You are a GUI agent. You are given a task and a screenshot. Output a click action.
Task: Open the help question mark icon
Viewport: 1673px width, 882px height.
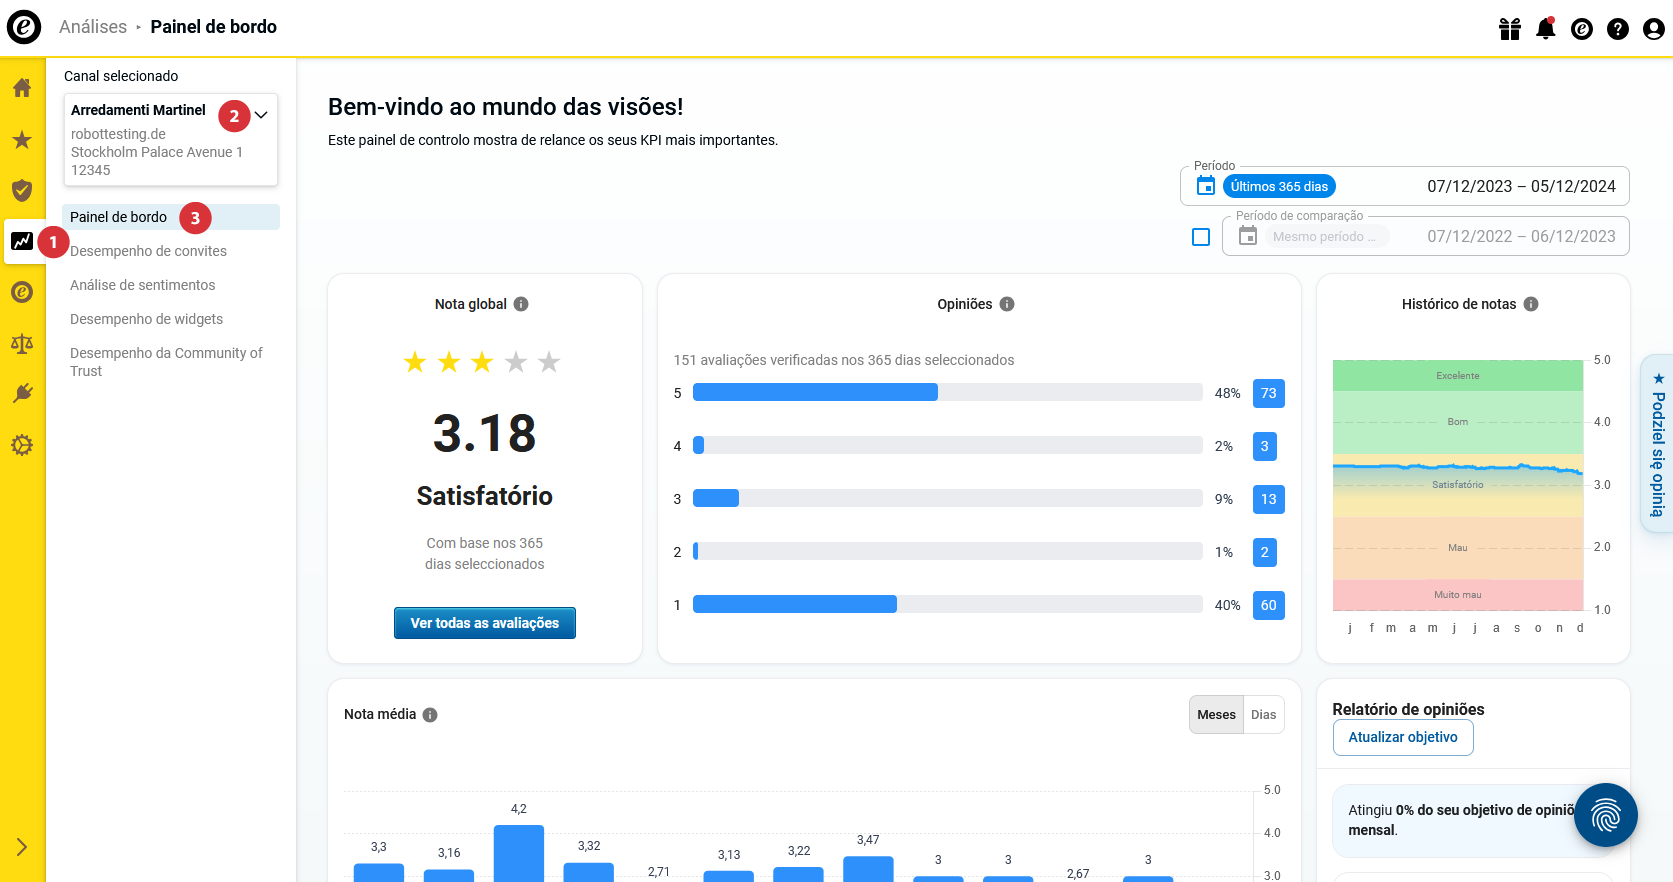[x=1618, y=29]
